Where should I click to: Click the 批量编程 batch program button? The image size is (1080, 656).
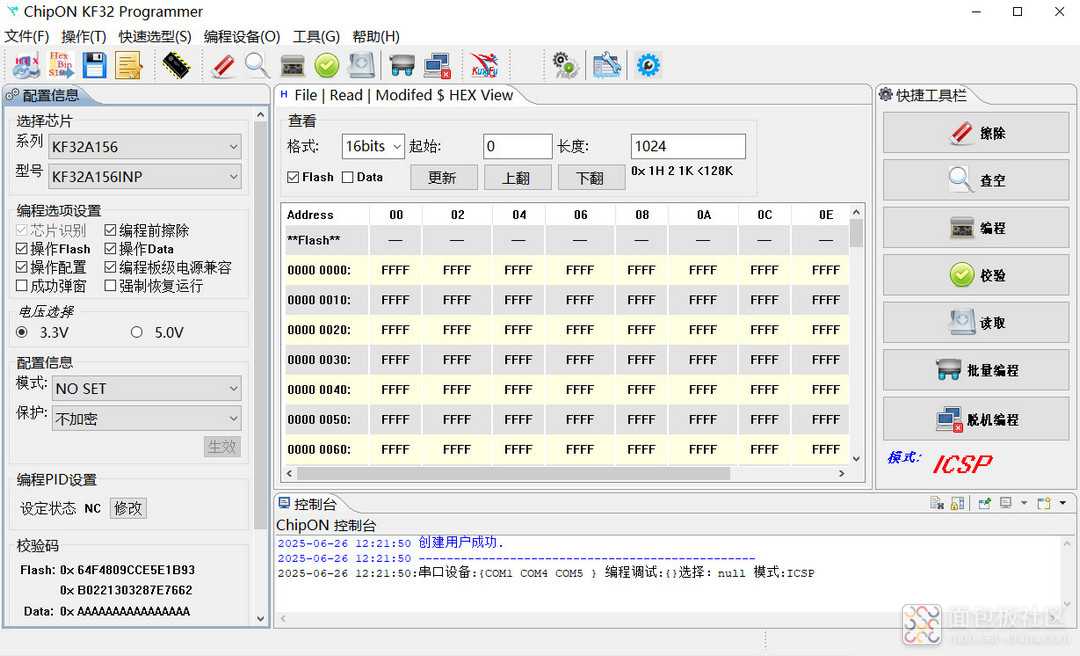976,370
